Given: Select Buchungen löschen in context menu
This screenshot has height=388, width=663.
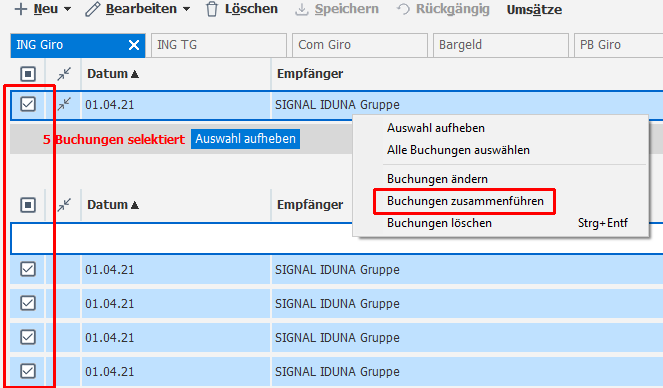Looking at the screenshot, I should (439, 223).
